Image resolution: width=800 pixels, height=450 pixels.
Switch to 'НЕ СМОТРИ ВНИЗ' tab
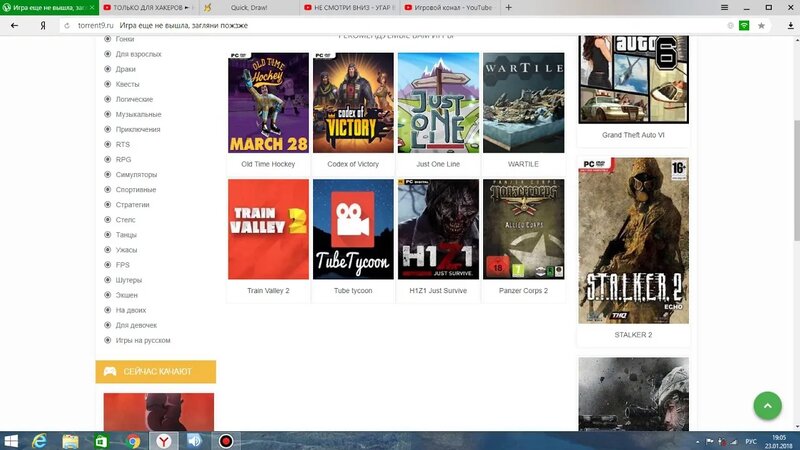pyautogui.click(x=350, y=8)
